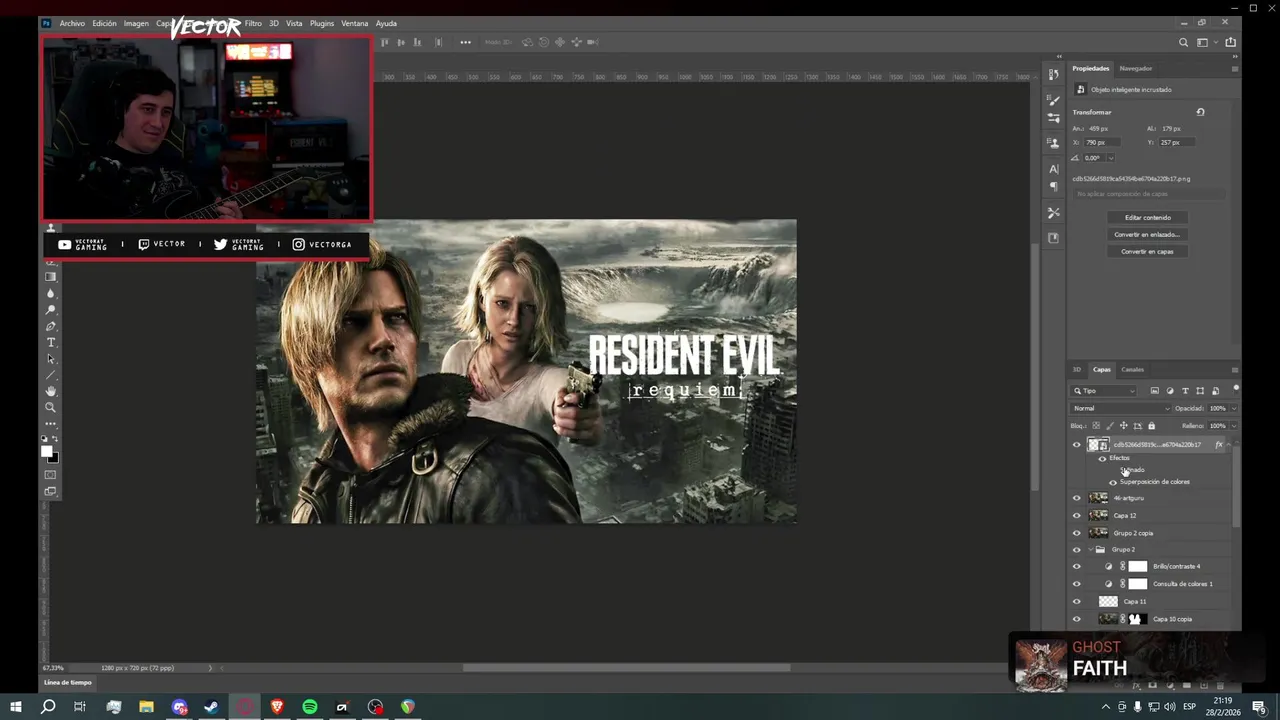Click the Lock All padlock icon

tap(1151, 426)
